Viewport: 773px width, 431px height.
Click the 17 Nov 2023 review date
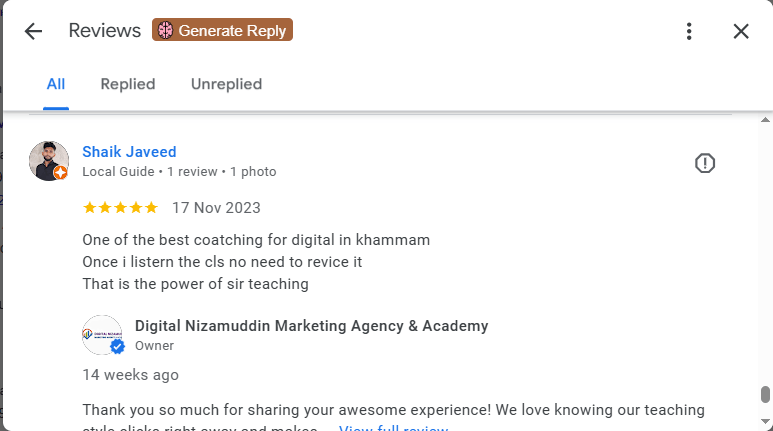[x=216, y=208]
